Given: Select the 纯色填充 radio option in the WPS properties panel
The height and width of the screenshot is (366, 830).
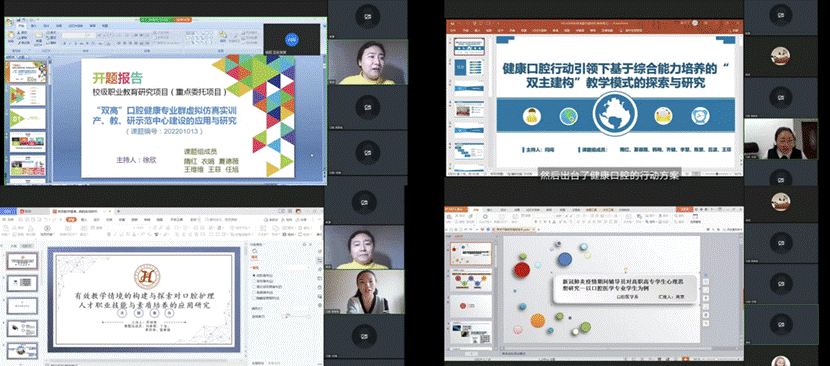Looking at the screenshot, I should point(263,275).
